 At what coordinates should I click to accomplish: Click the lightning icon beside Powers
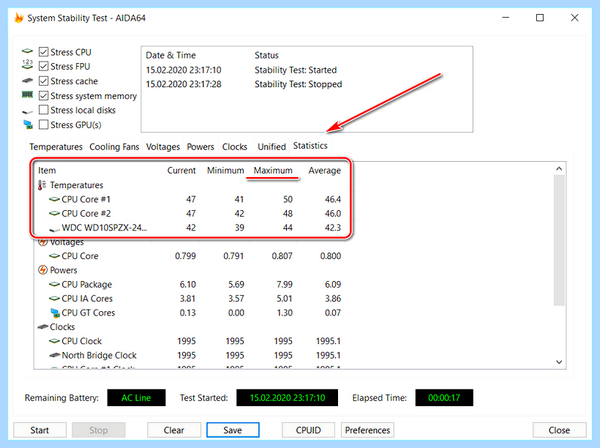pos(42,270)
